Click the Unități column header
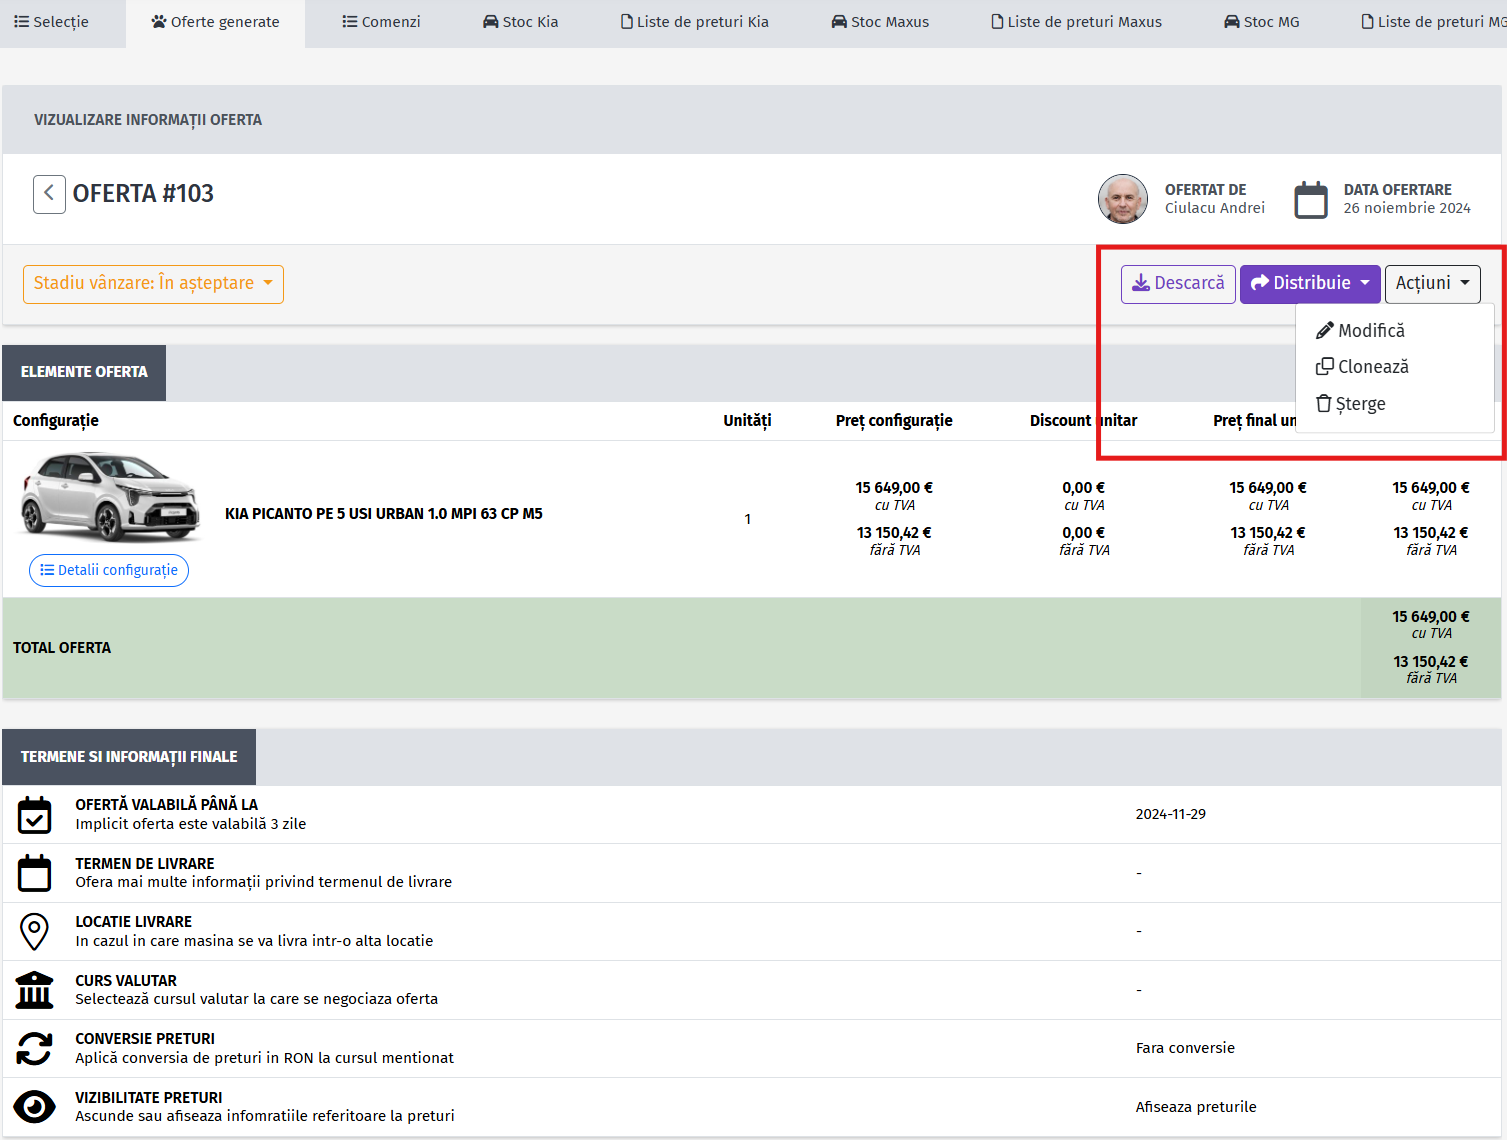This screenshot has height=1140, width=1507. pyautogui.click(x=747, y=421)
